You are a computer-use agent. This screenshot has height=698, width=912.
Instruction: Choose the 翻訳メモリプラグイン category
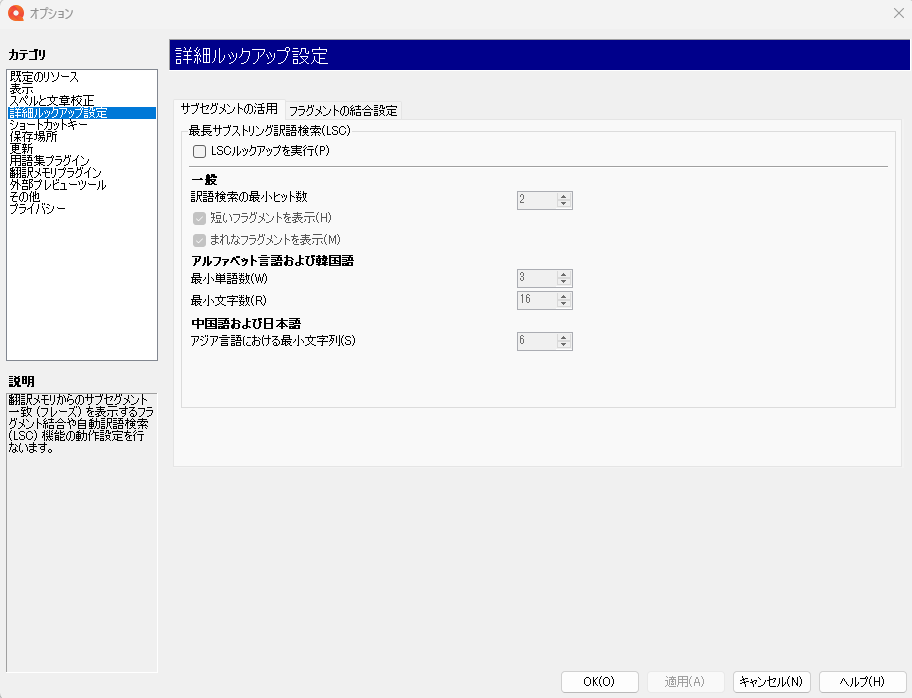tap(56, 173)
